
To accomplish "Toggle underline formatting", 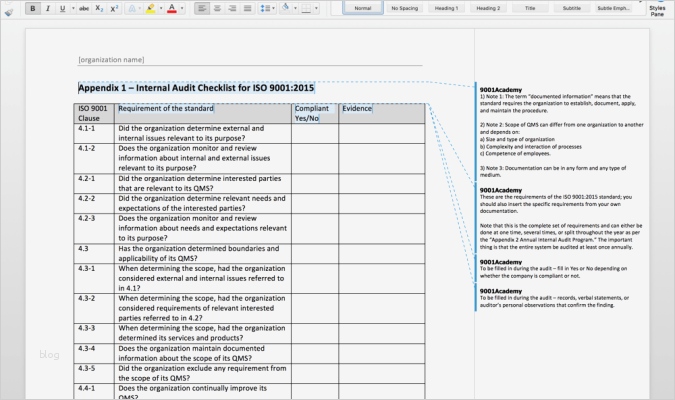I will [60, 7].
